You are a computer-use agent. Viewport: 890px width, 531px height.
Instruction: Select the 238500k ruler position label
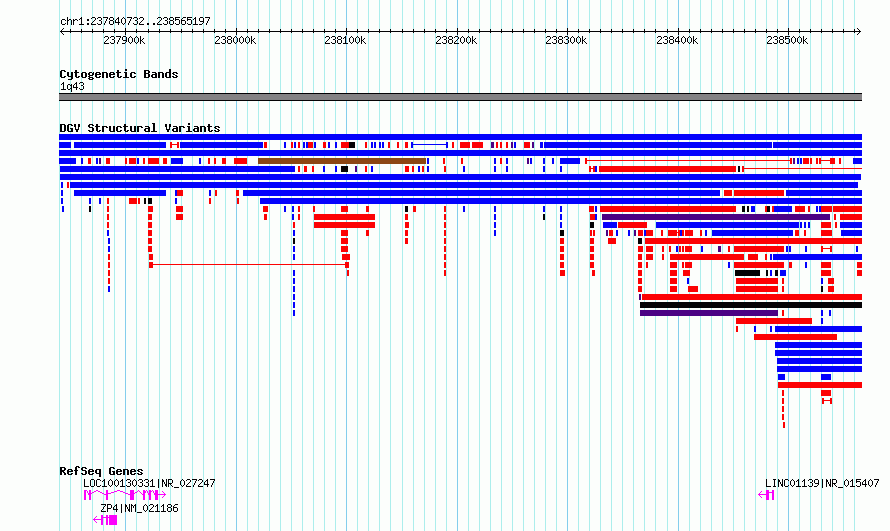787,41
